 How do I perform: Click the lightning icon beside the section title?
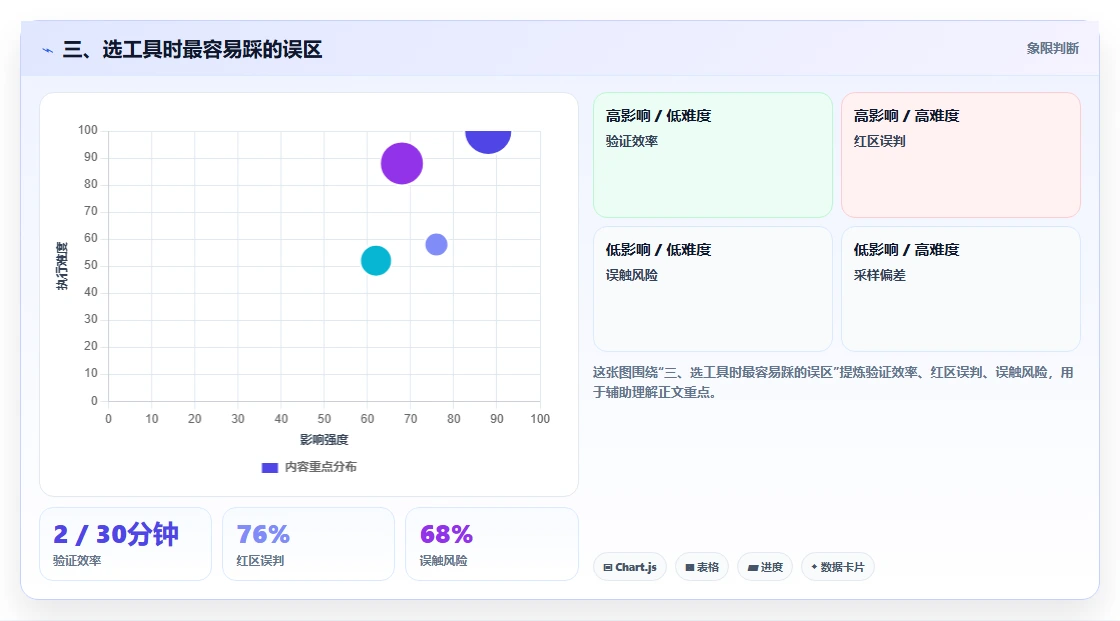coord(48,50)
